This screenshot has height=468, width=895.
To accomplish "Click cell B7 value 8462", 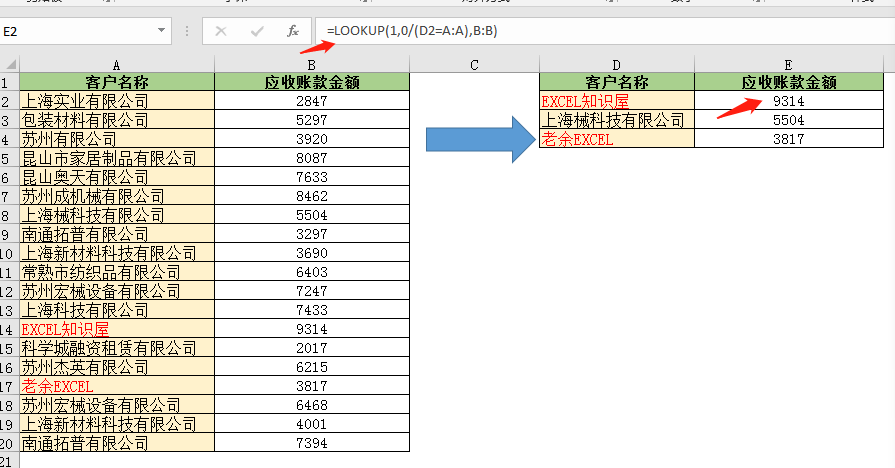I will click(312, 196).
